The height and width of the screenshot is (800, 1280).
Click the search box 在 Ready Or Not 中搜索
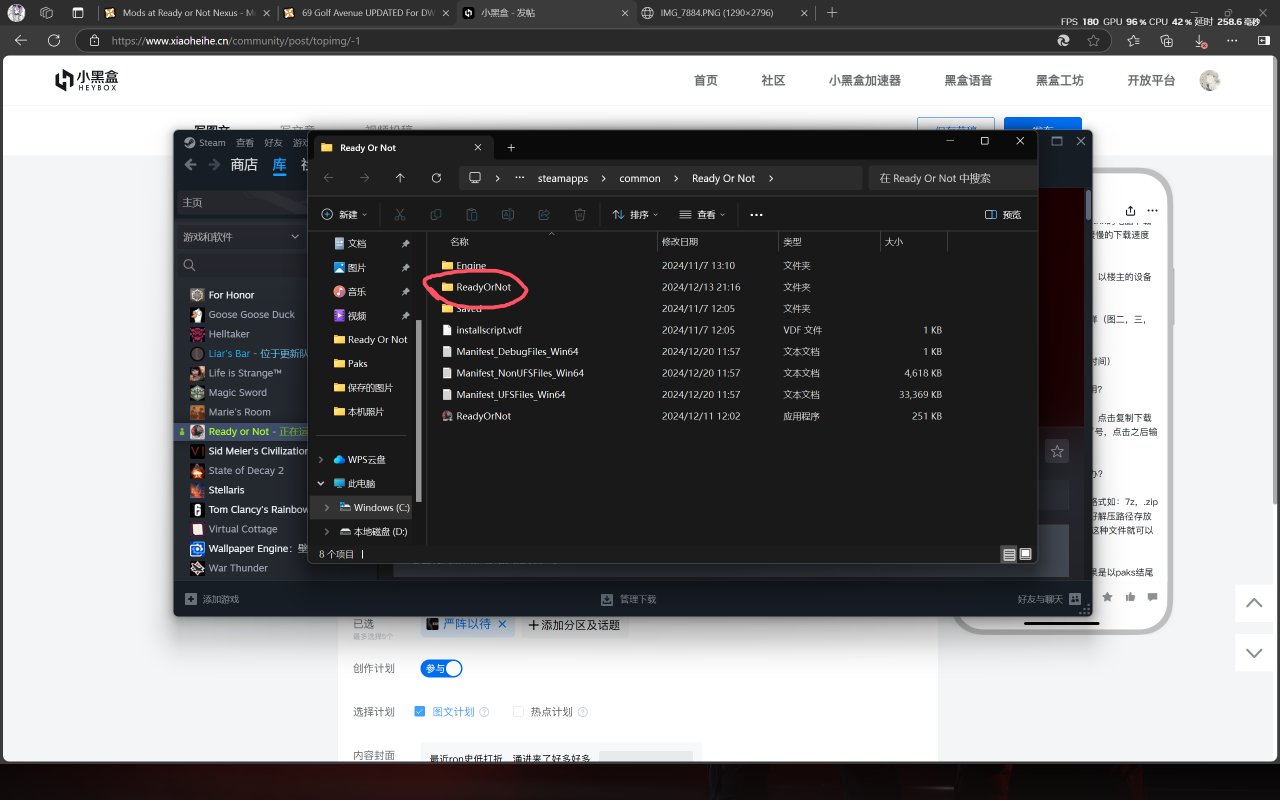[950, 178]
